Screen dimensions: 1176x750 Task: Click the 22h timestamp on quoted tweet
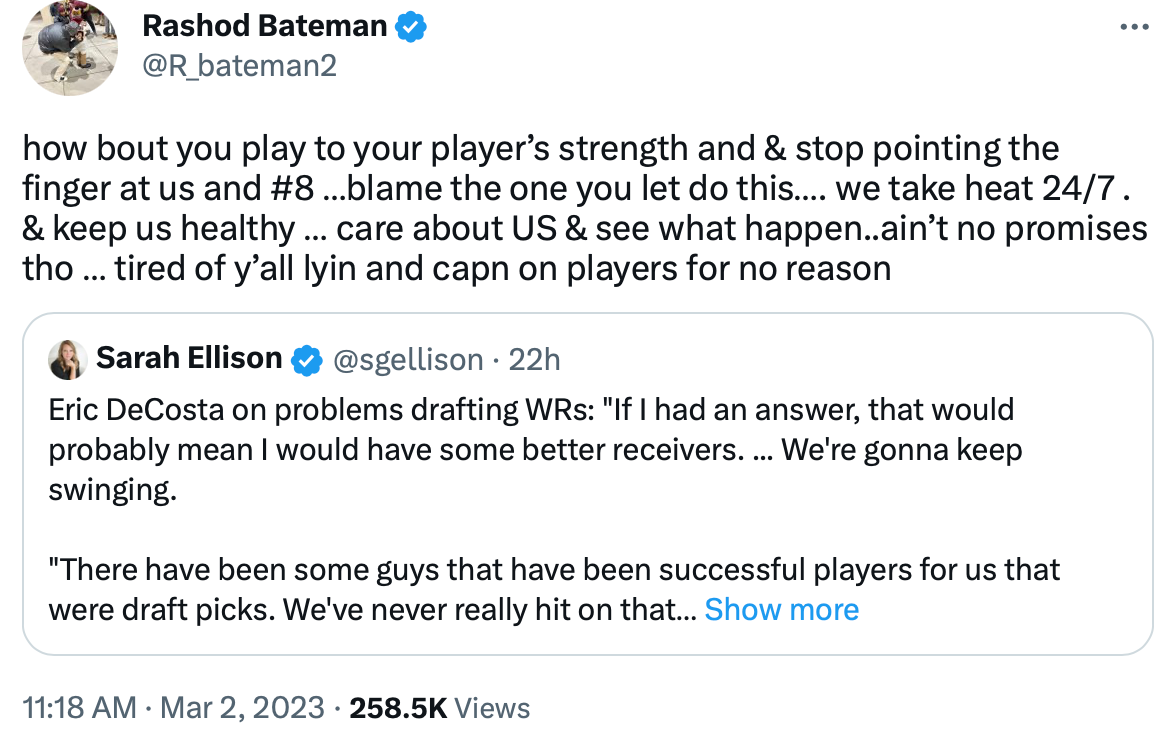534,359
